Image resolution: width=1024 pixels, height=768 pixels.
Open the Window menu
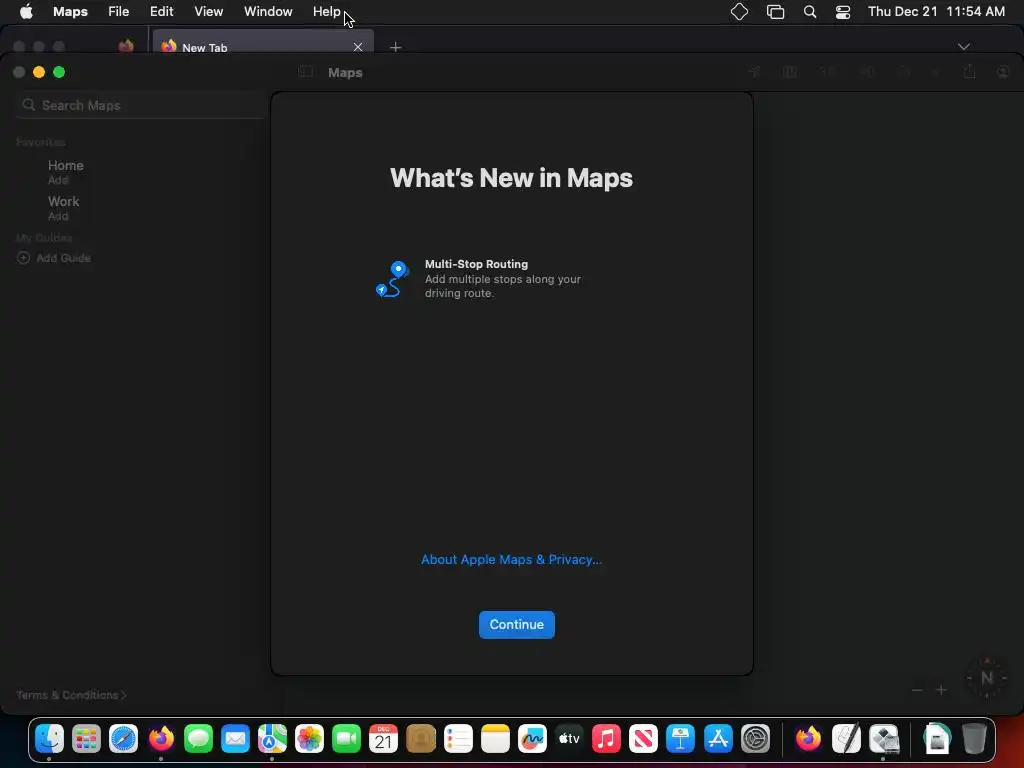(x=268, y=12)
